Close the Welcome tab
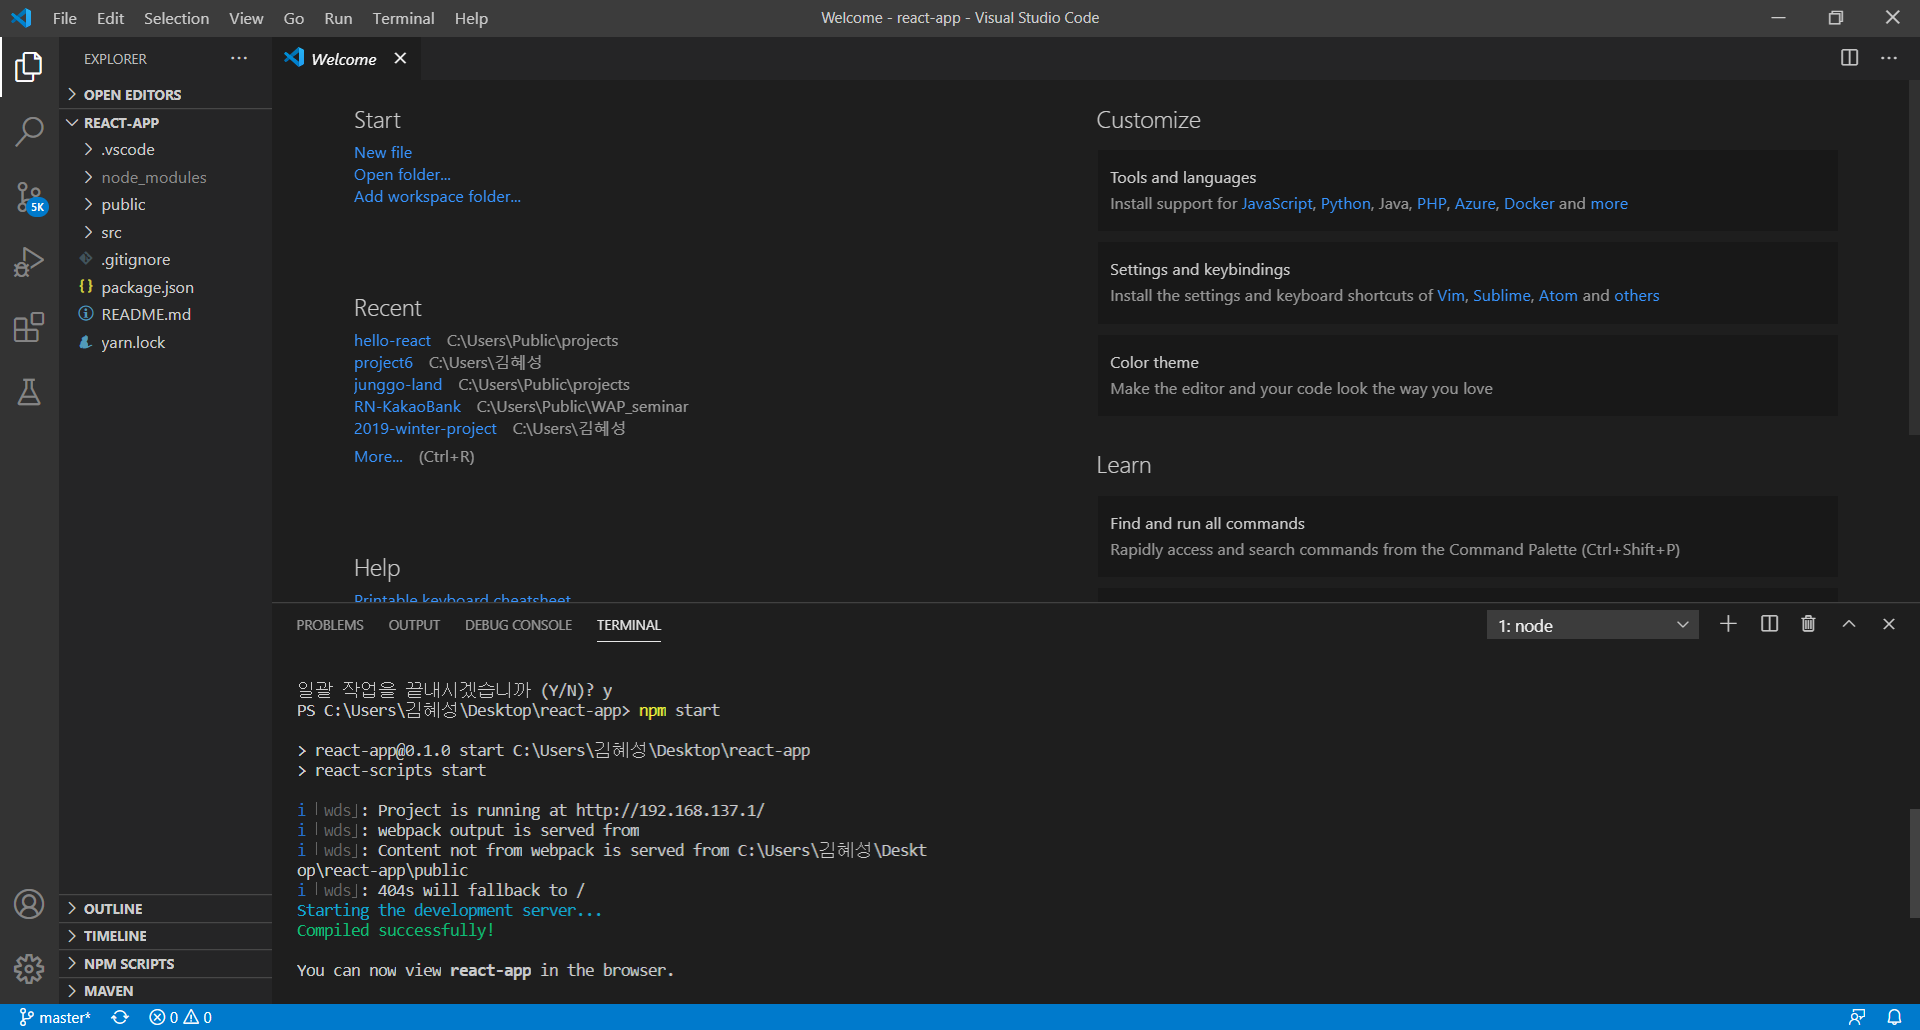The height and width of the screenshot is (1030, 1920). [x=400, y=58]
